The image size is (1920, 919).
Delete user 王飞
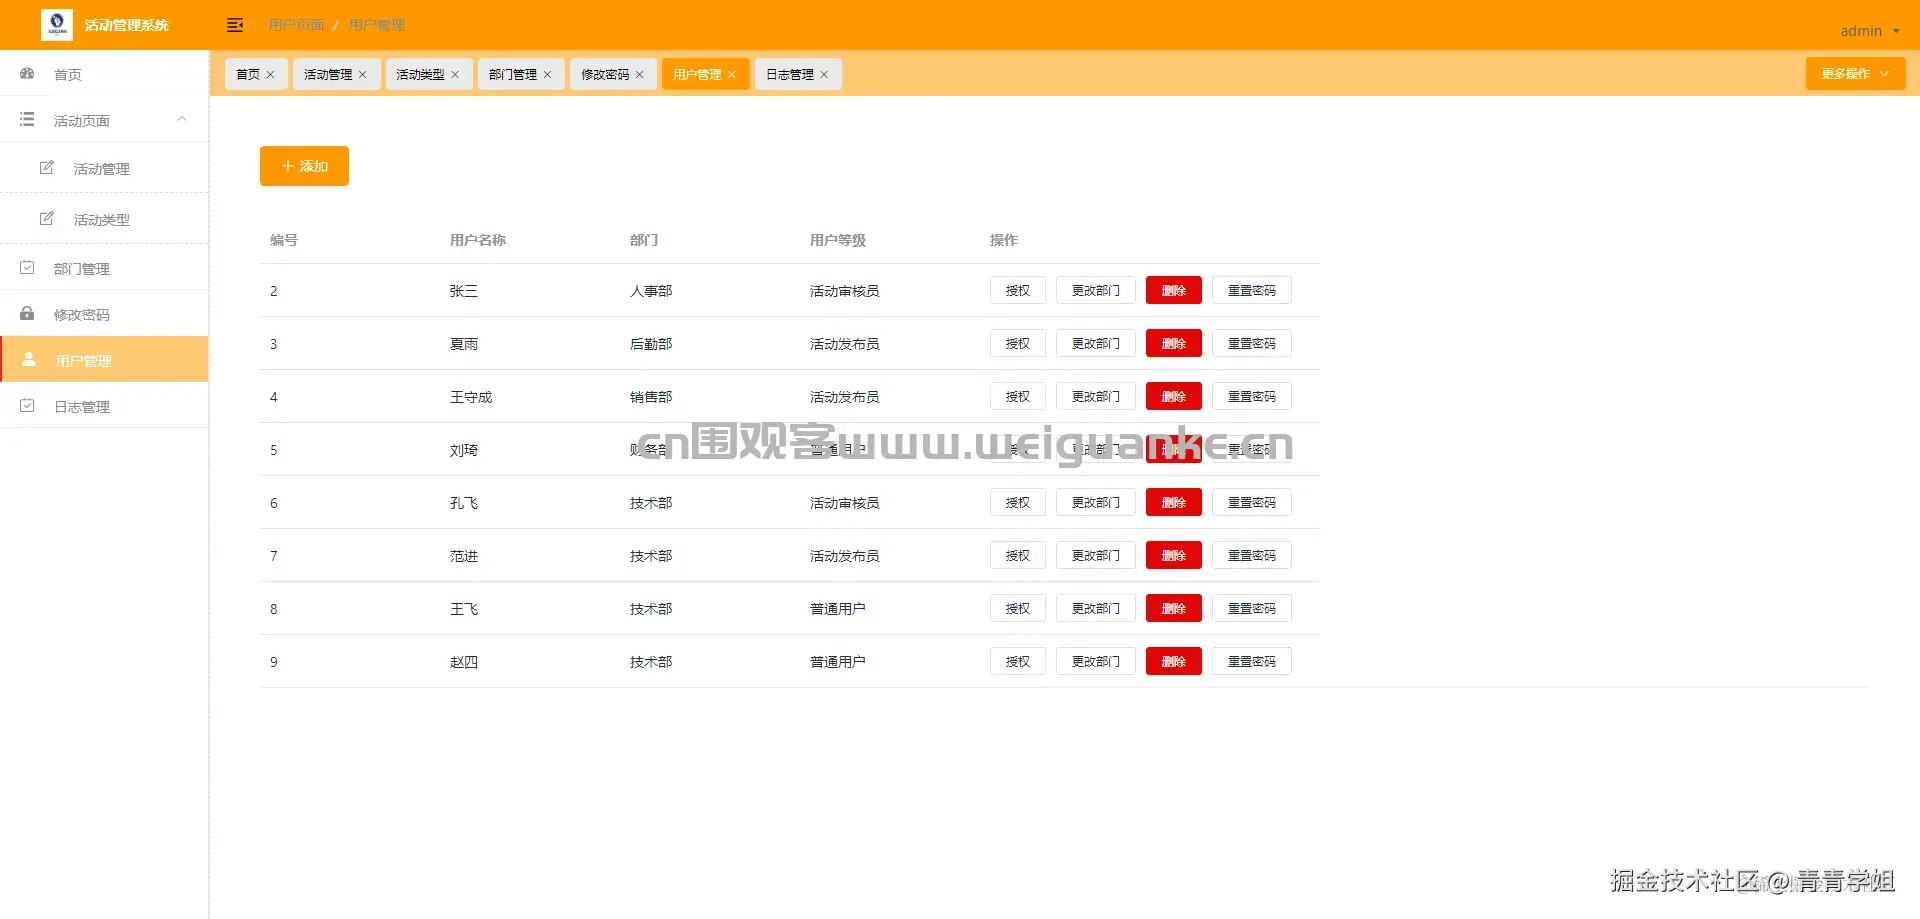1174,608
